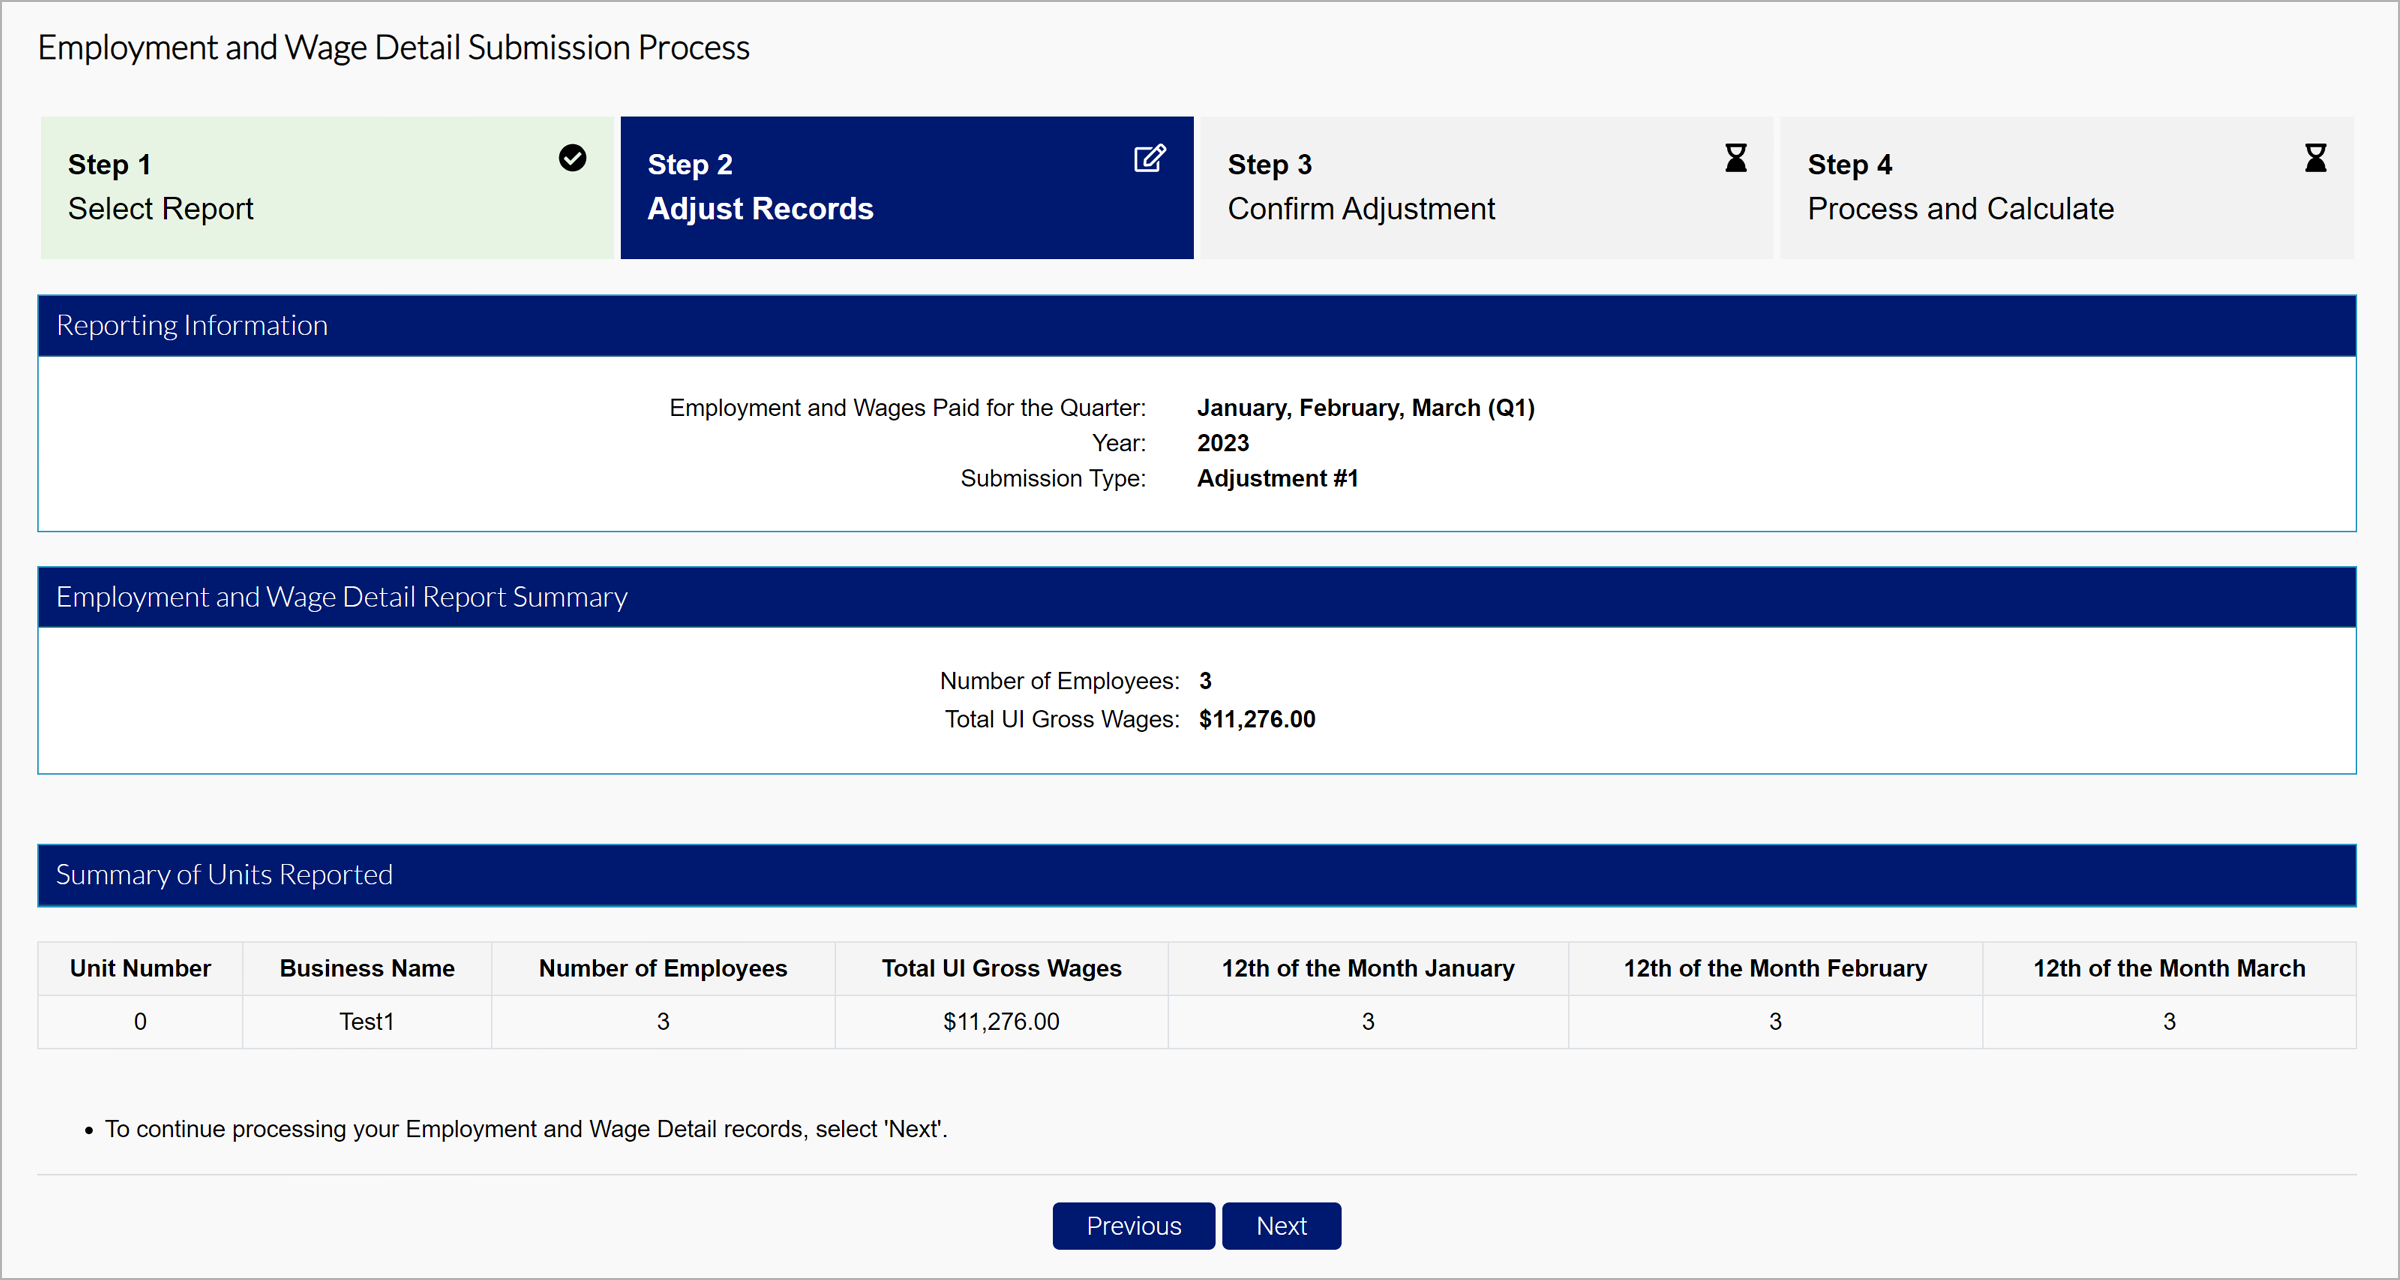Click the Step 4 hourglass icon

coord(2316,158)
